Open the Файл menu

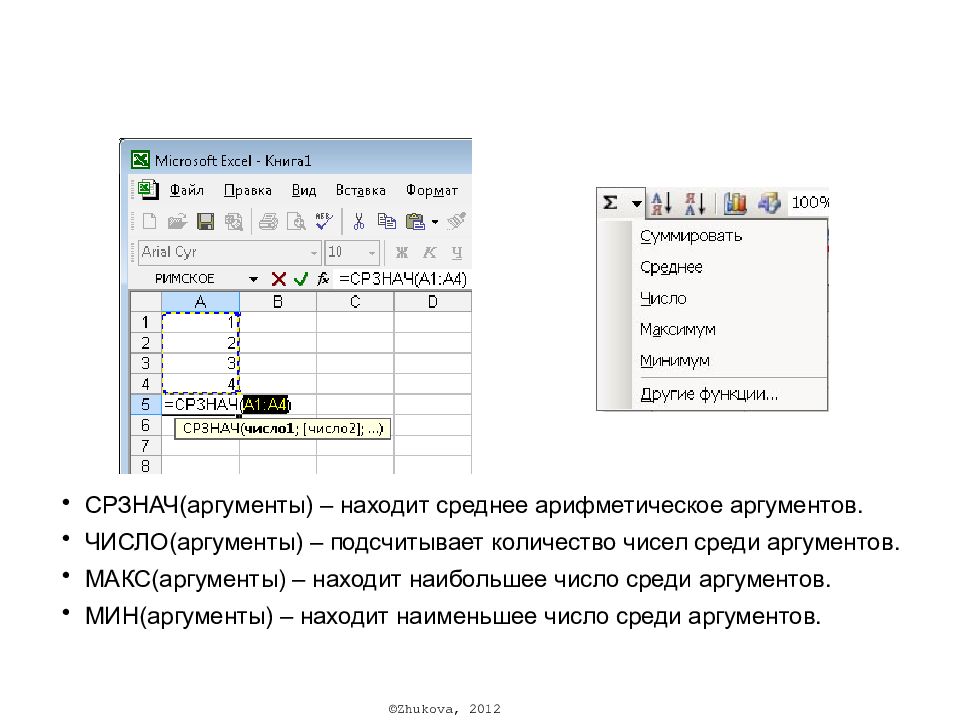pyautogui.click(x=186, y=190)
